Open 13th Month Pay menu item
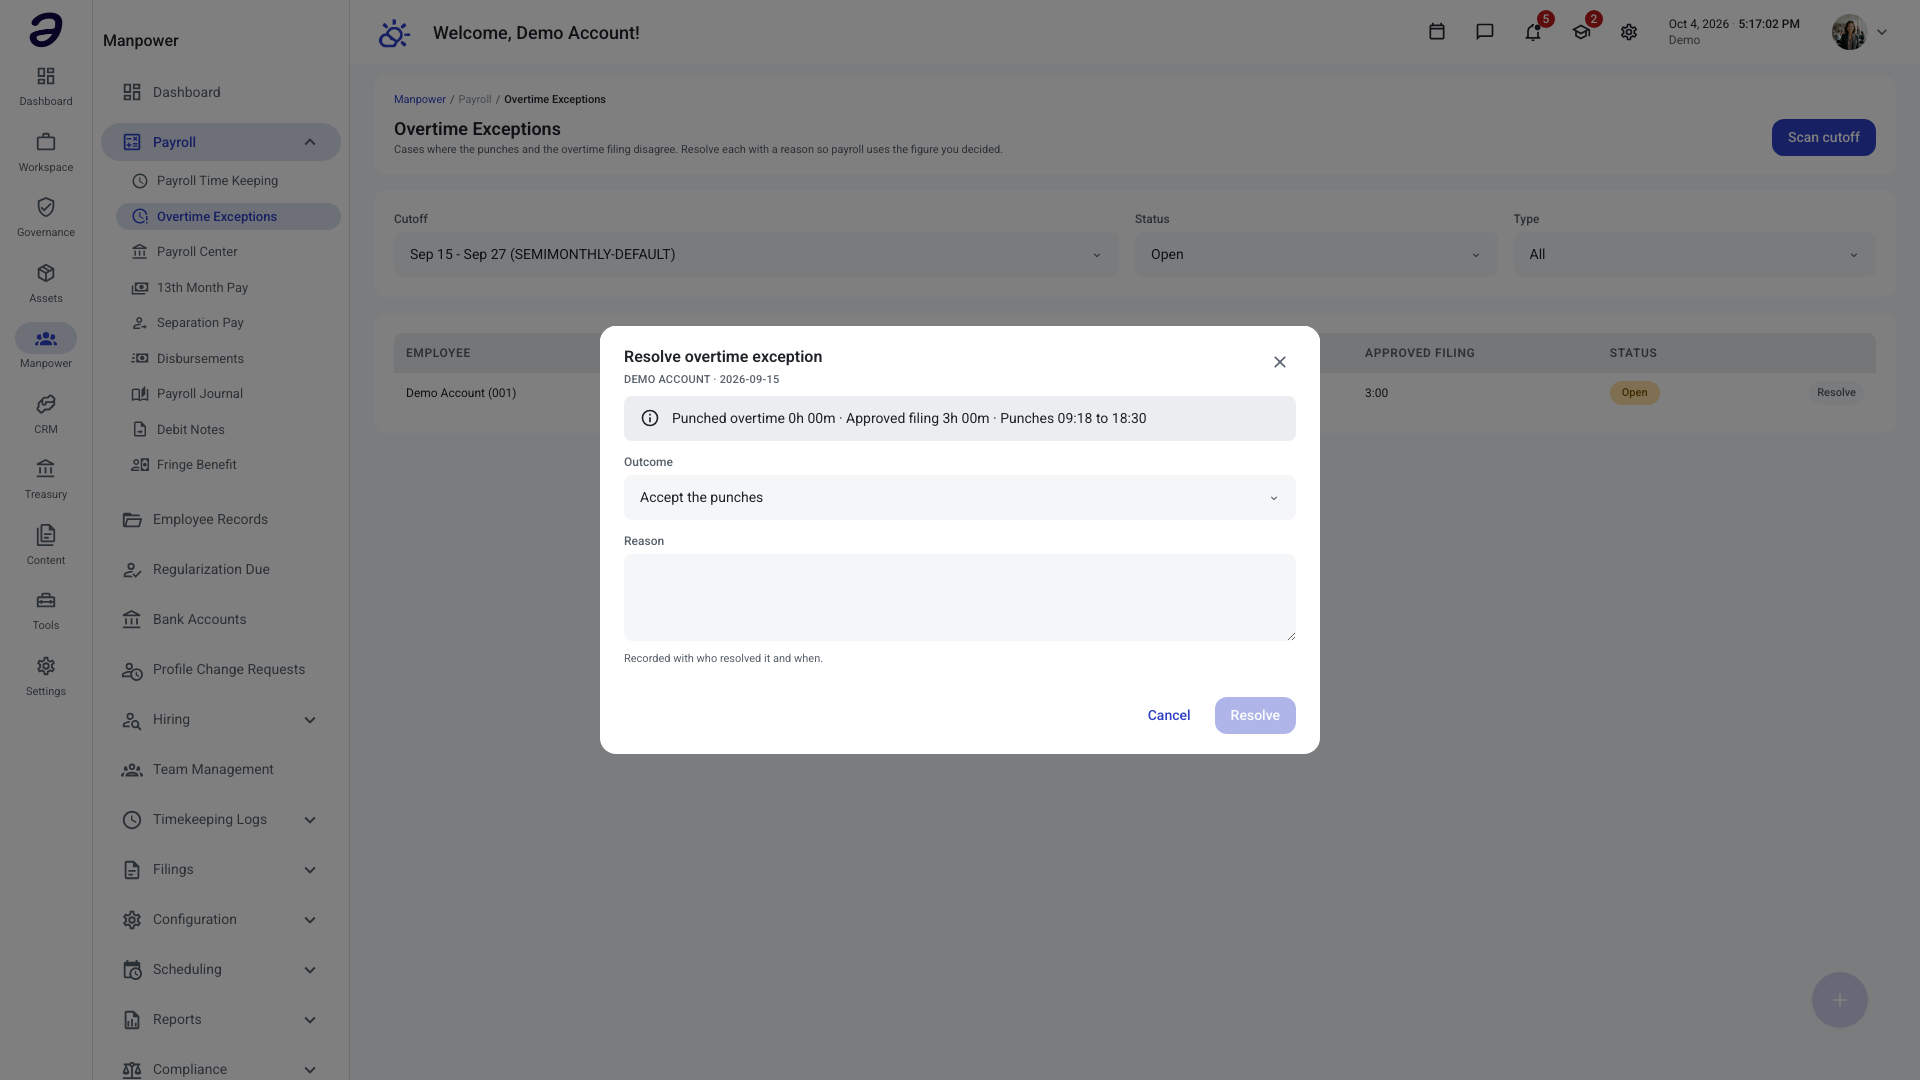The width and height of the screenshot is (1920, 1080). 228,288
